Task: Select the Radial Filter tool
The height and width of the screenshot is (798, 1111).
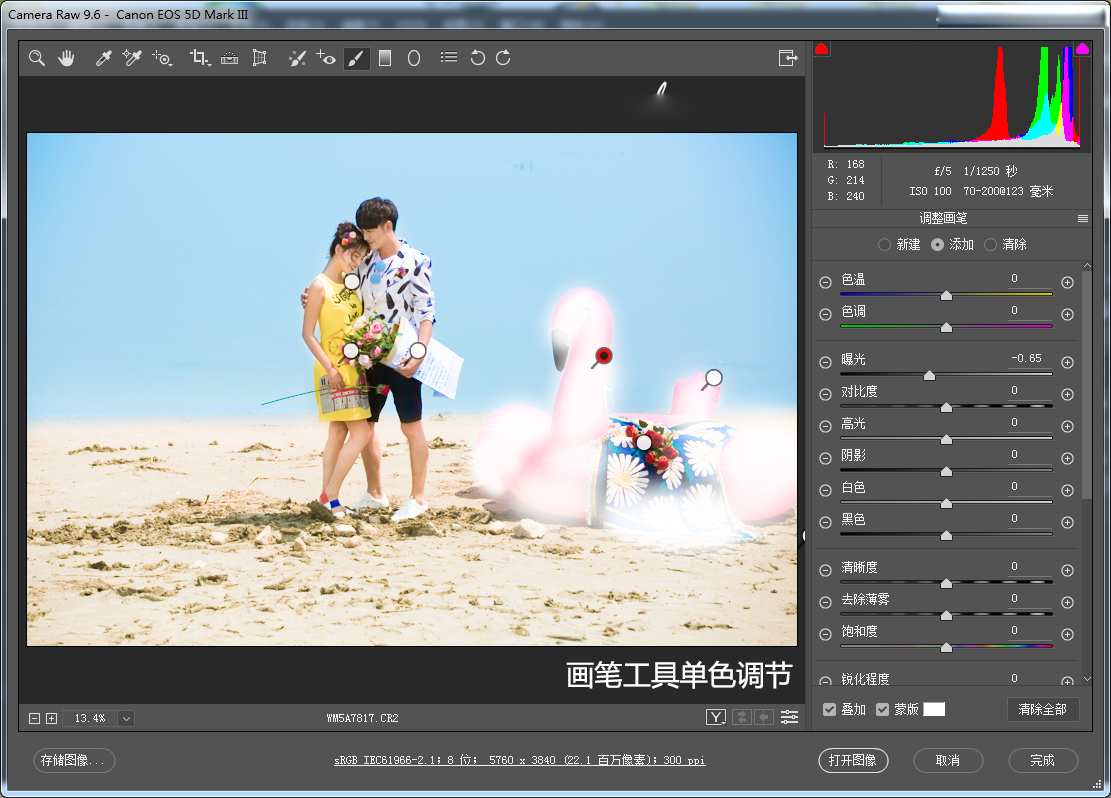Action: pyautogui.click(x=414, y=58)
